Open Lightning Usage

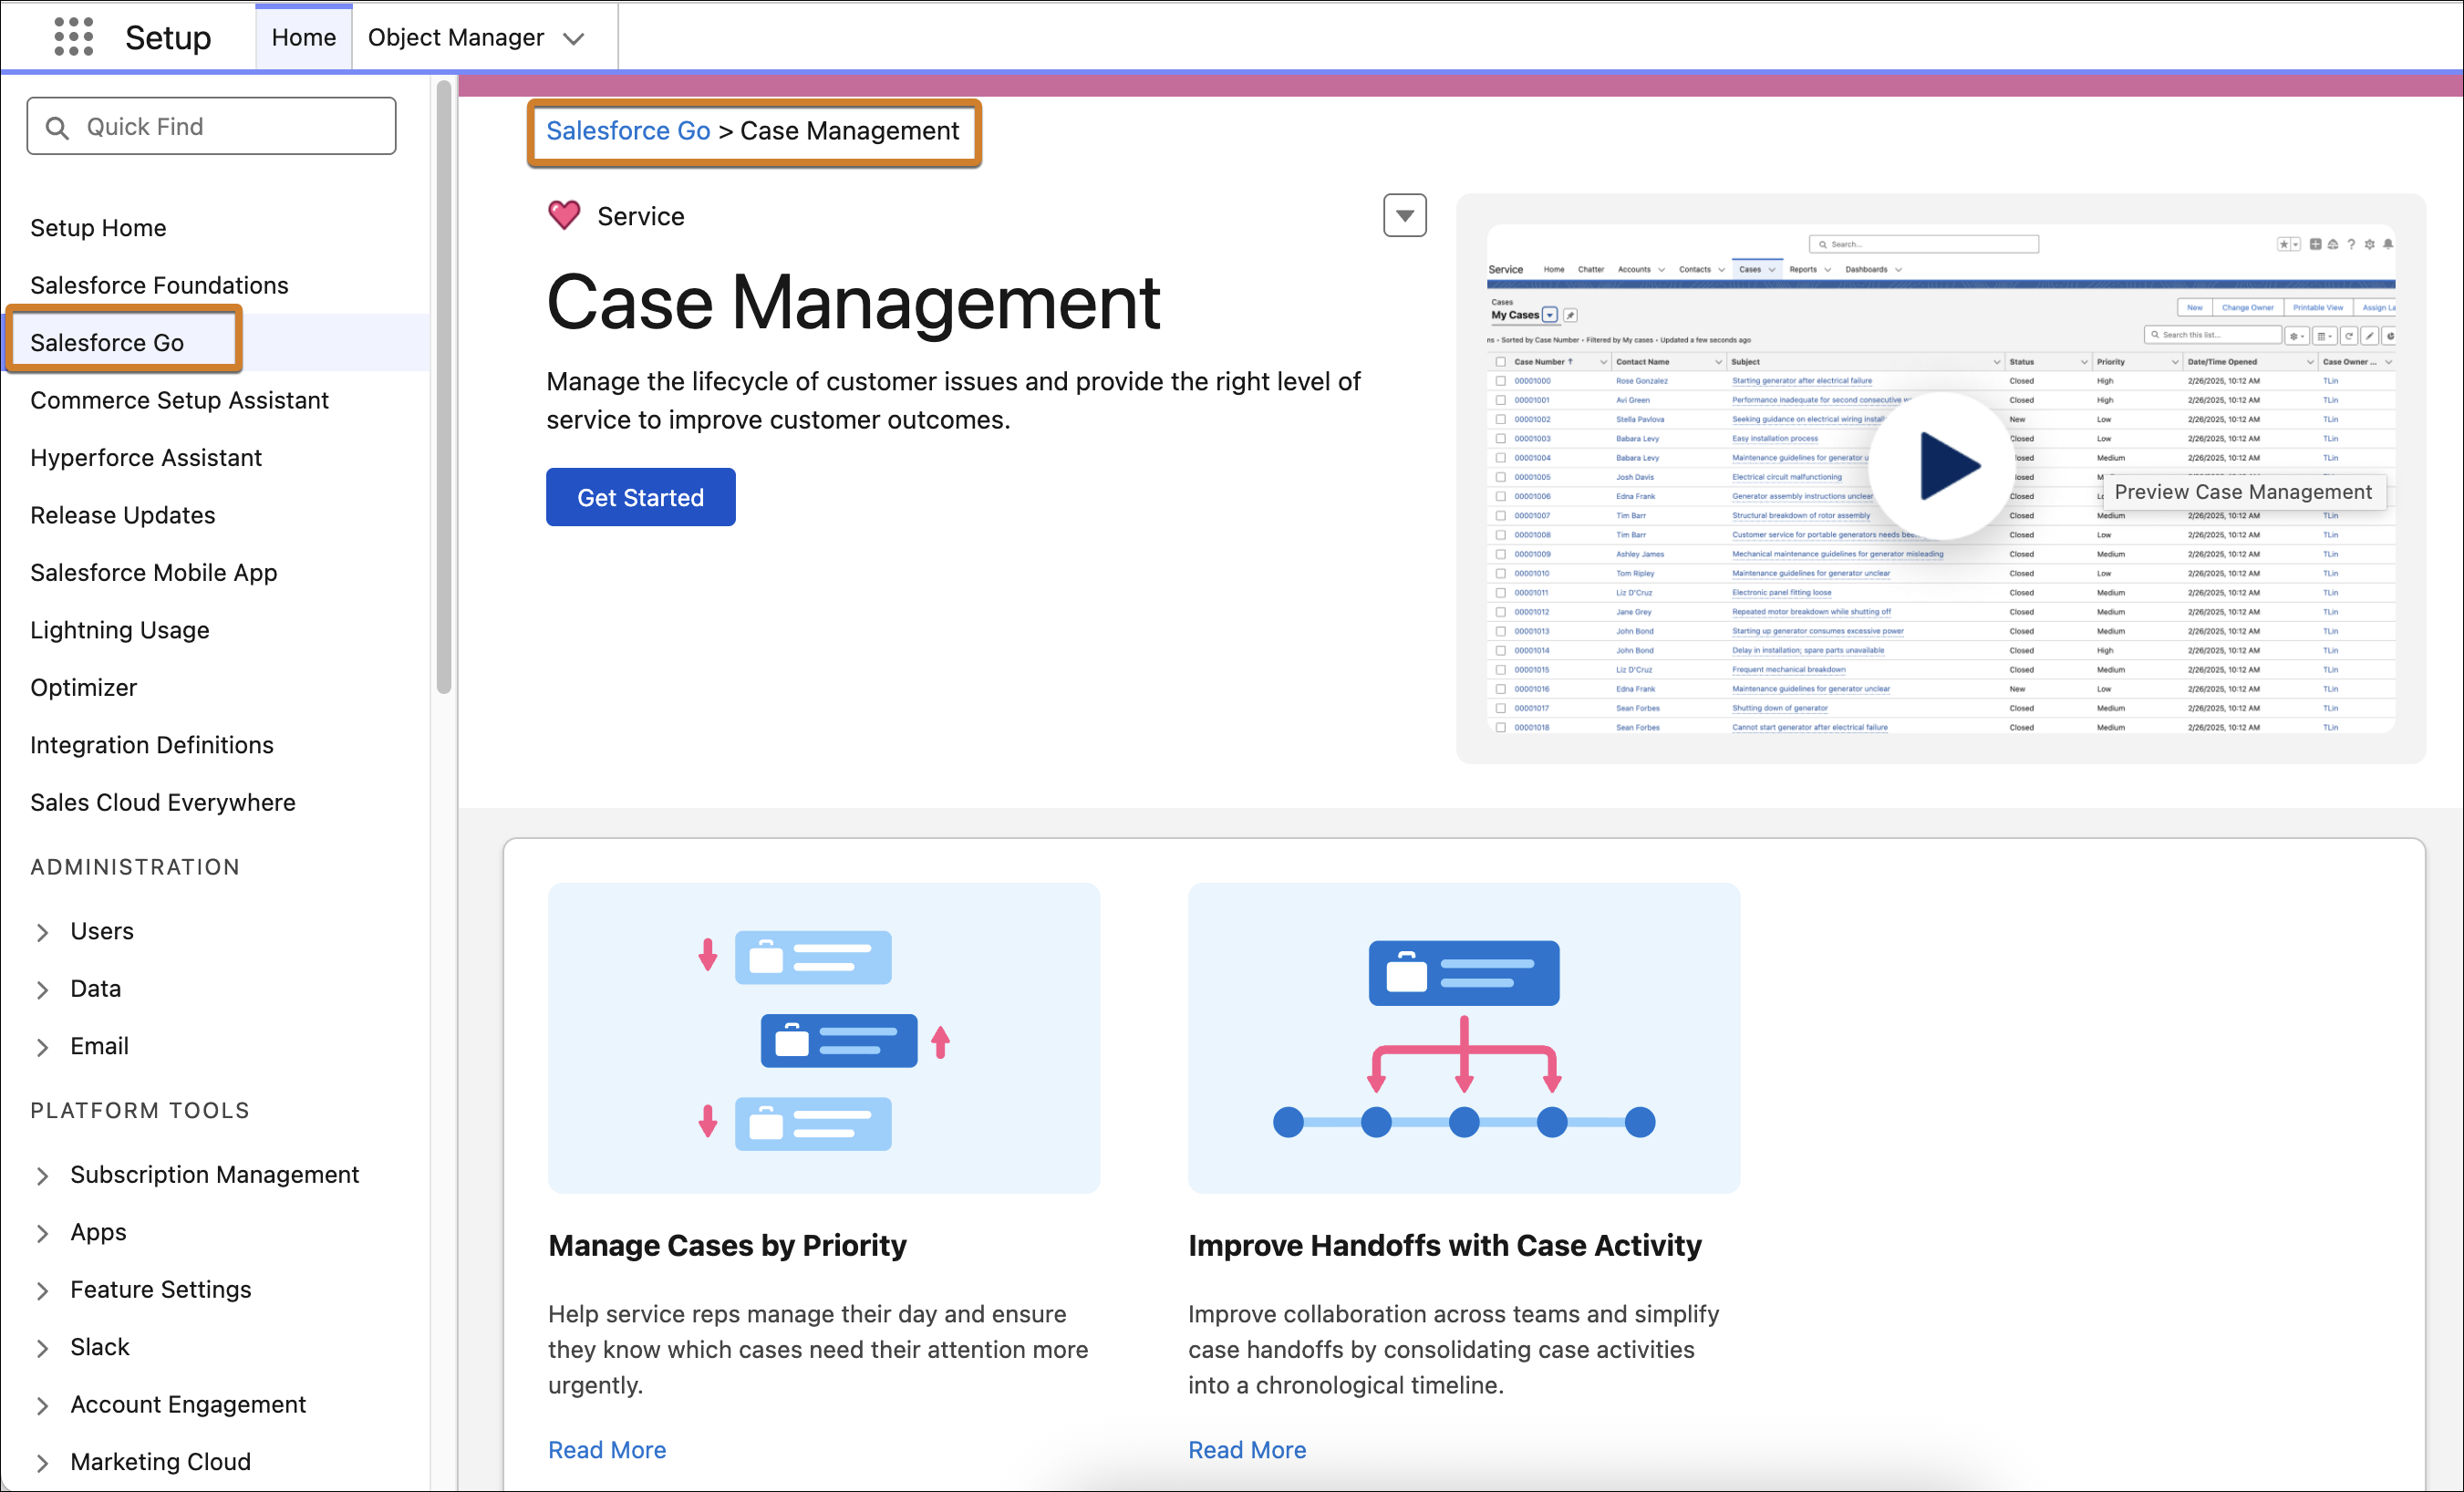[x=120, y=630]
